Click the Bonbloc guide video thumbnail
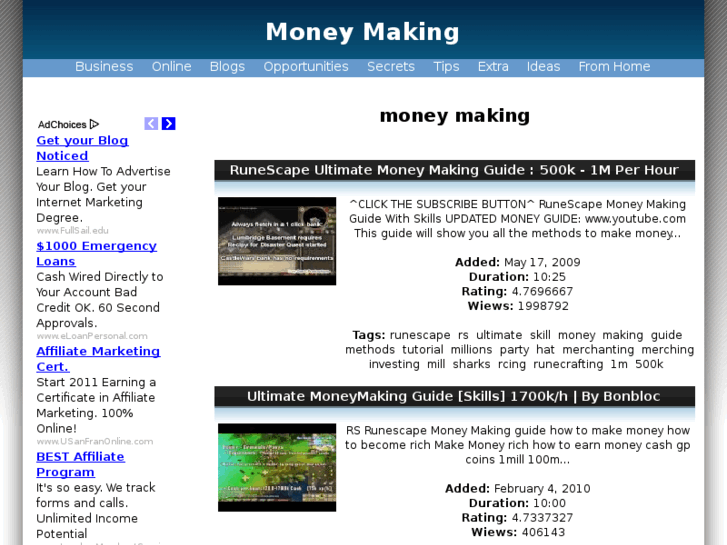The height and width of the screenshot is (545, 727). point(277,468)
